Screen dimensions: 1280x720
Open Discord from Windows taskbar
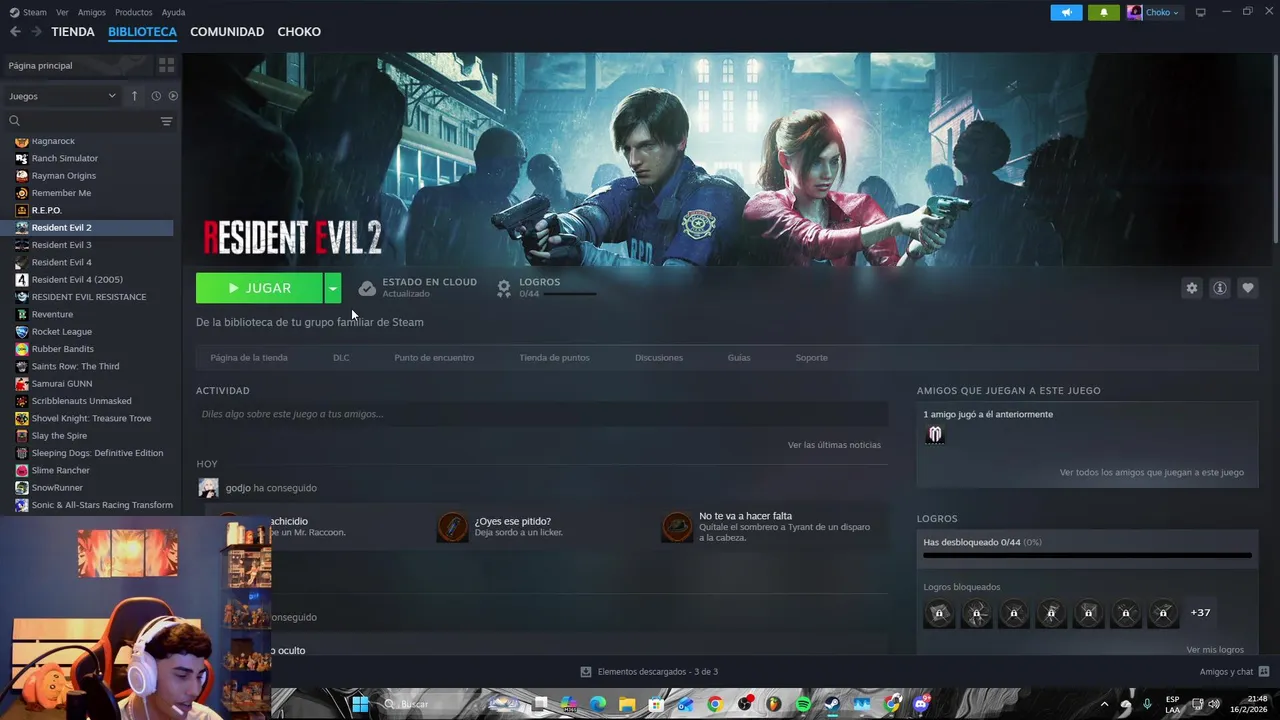921,704
